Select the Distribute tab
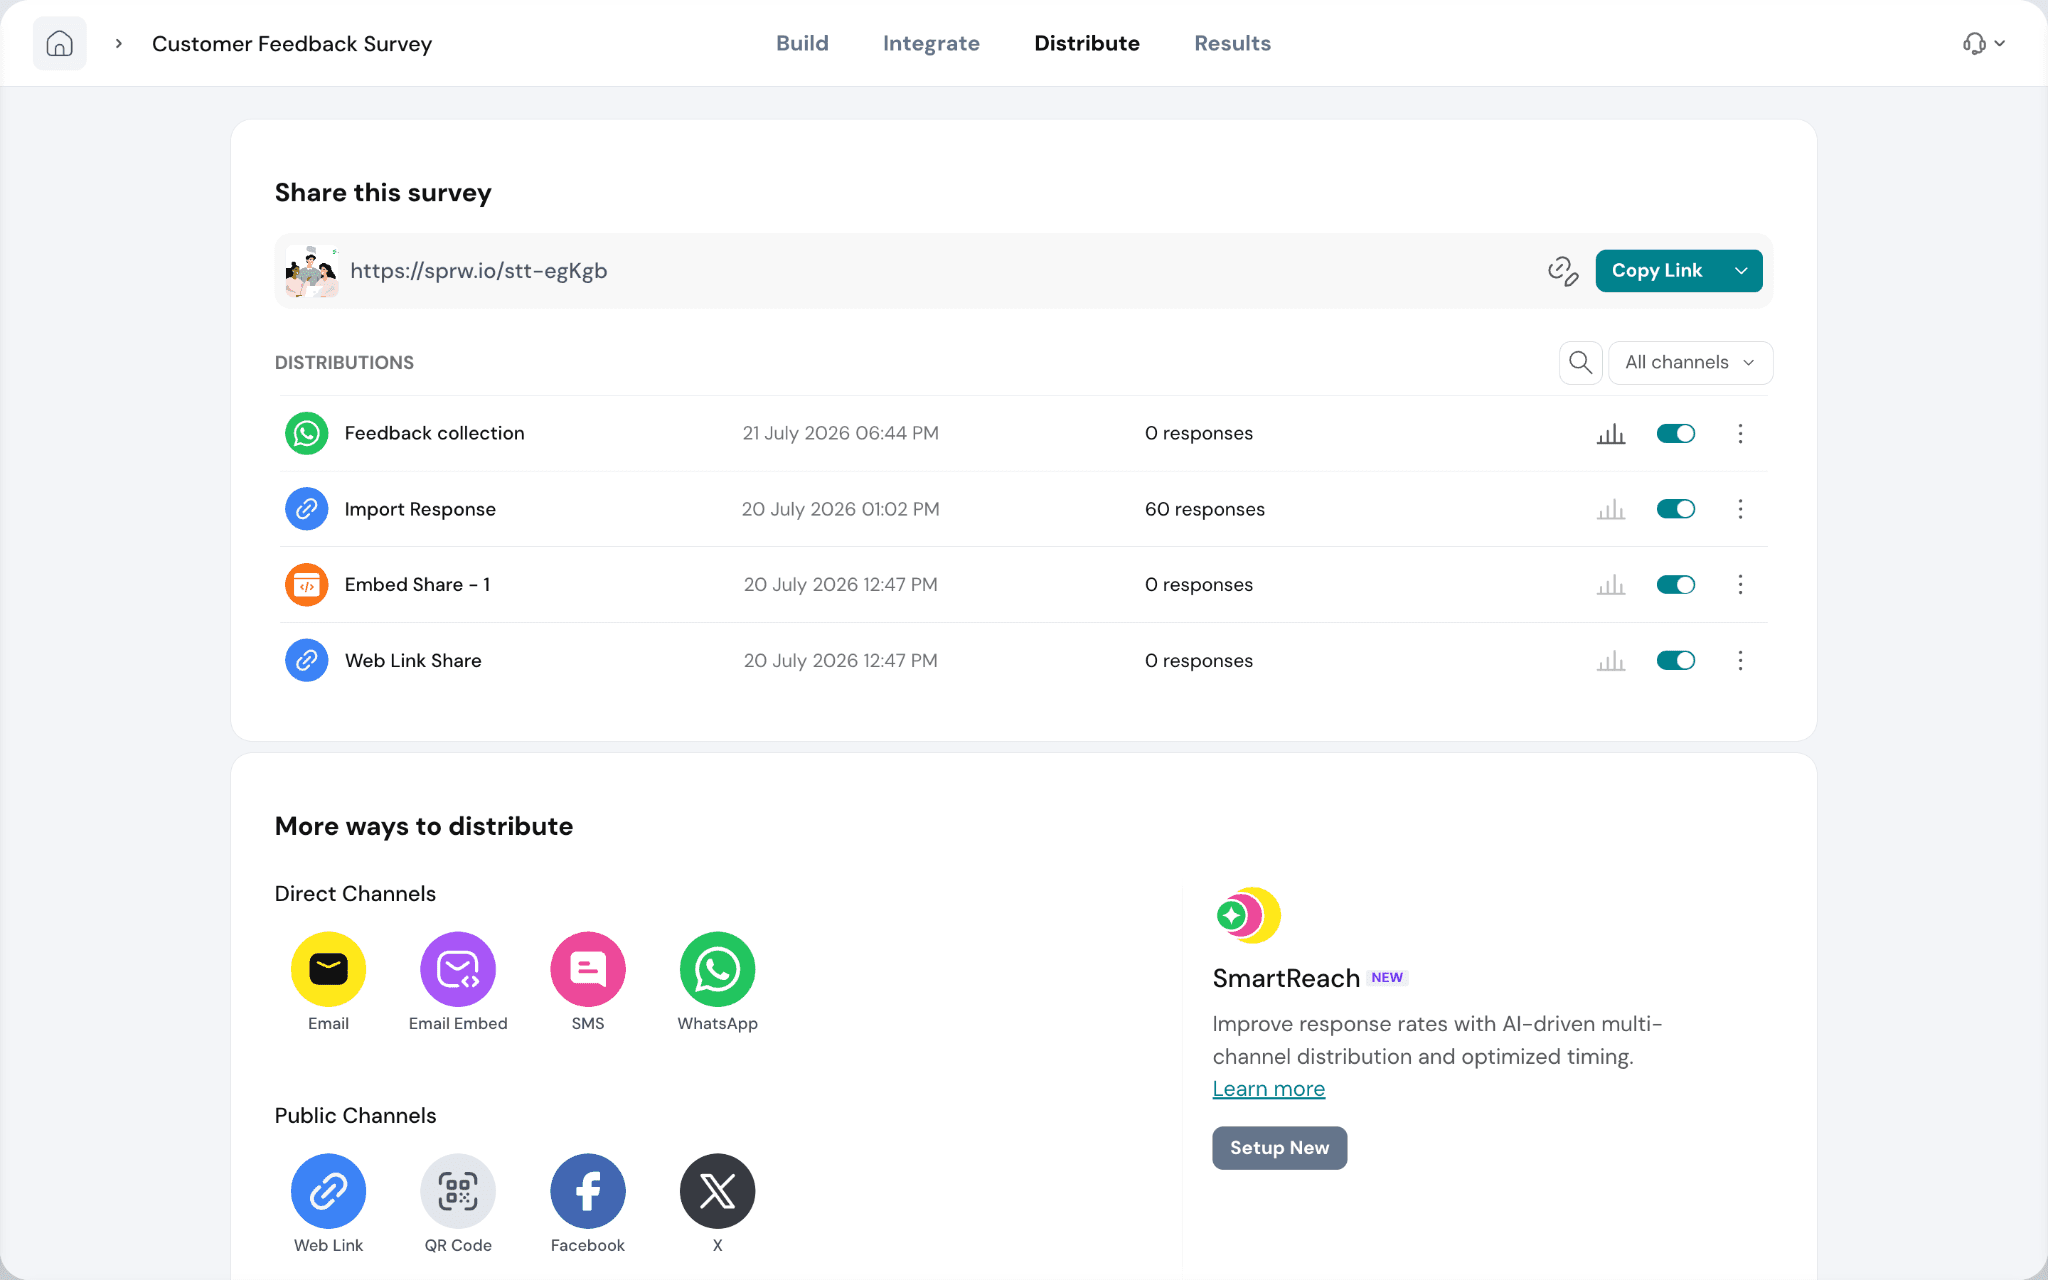This screenshot has width=2048, height=1280. coord(1087,43)
